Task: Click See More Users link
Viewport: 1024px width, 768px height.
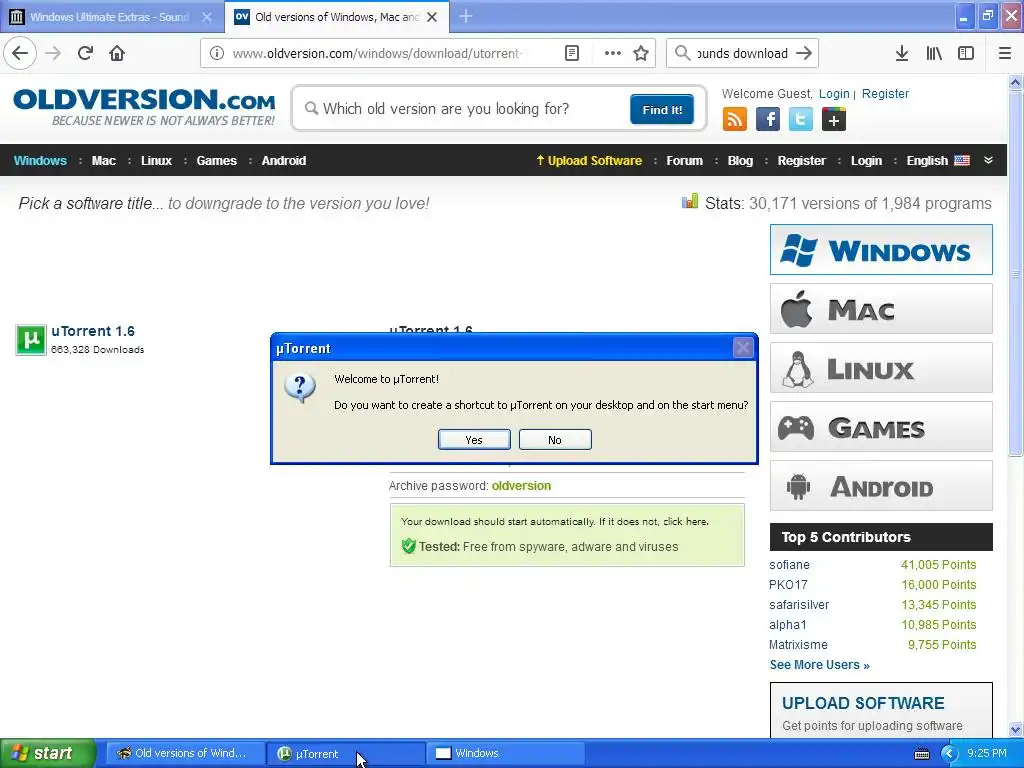Action: click(x=820, y=665)
